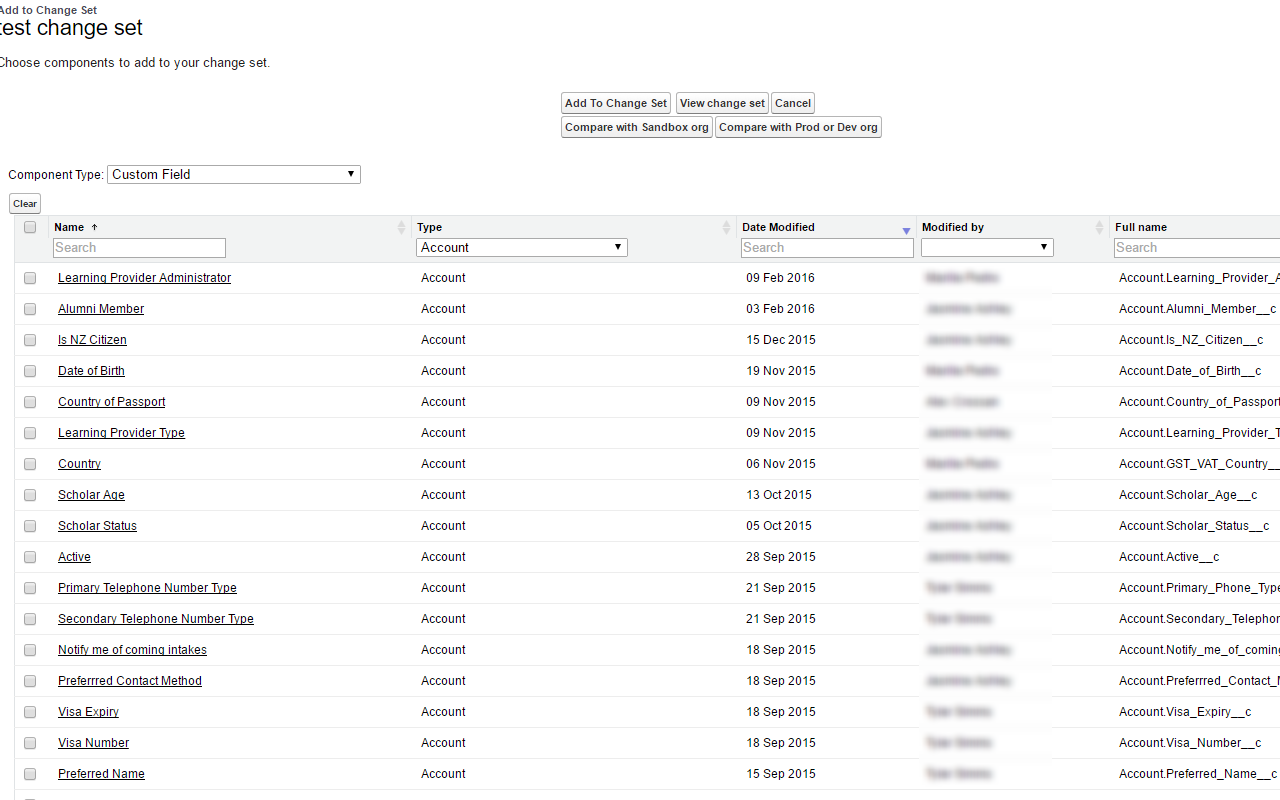Open the Alumni Member field link
The image size is (1280, 800).
click(x=100, y=308)
